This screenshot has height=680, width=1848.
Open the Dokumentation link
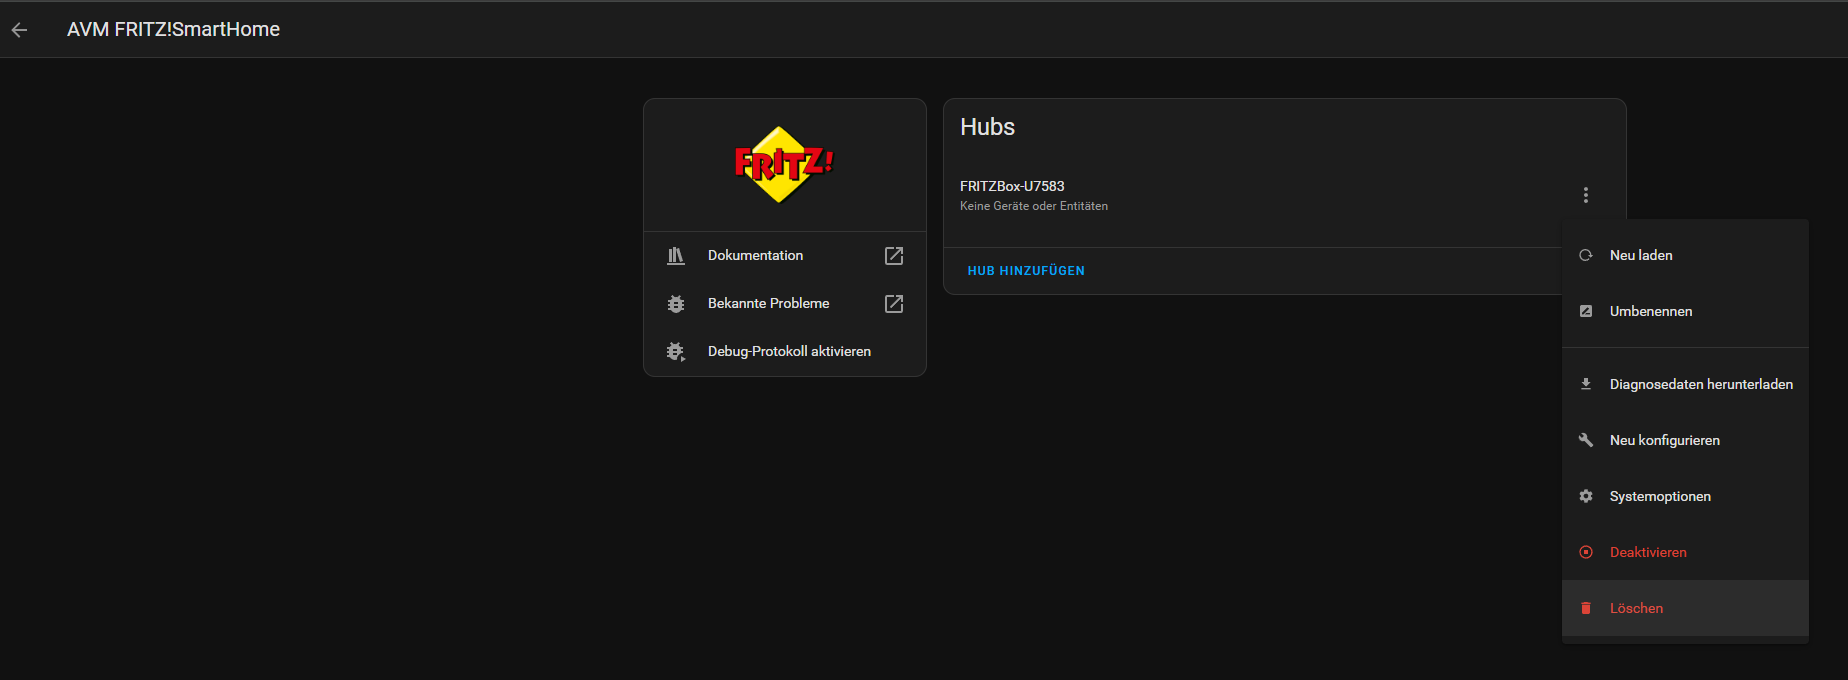click(785, 256)
